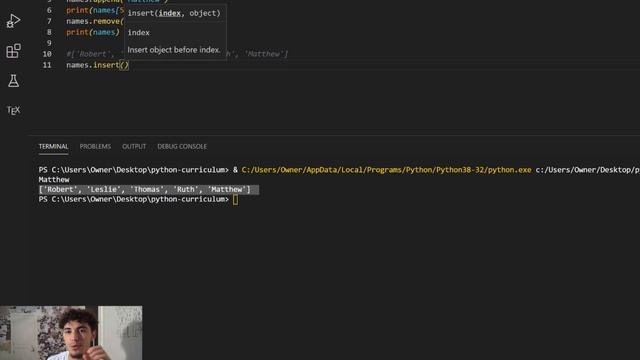Viewport: 640px width, 360px height.
Task: Click the presenter webcam thumbnail
Action: coord(71,333)
